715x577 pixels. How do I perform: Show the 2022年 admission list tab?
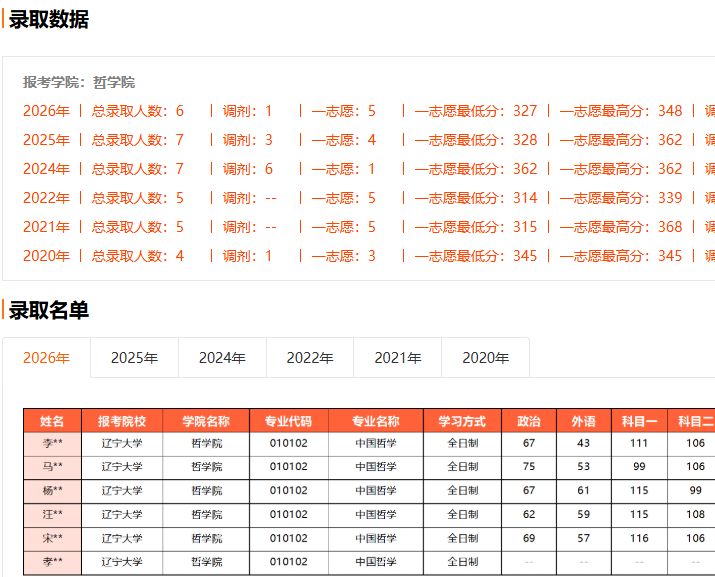(x=310, y=358)
